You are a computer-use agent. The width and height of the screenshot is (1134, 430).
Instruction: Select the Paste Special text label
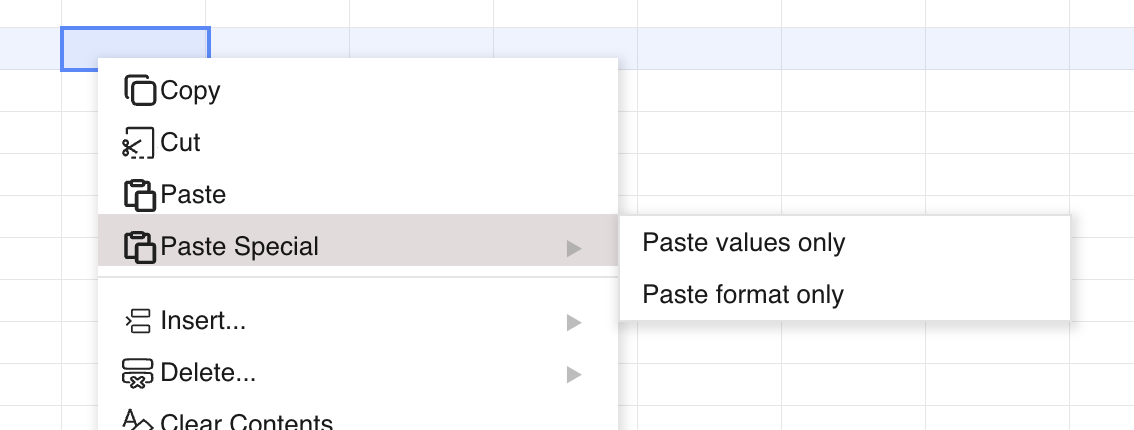(240, 247)
